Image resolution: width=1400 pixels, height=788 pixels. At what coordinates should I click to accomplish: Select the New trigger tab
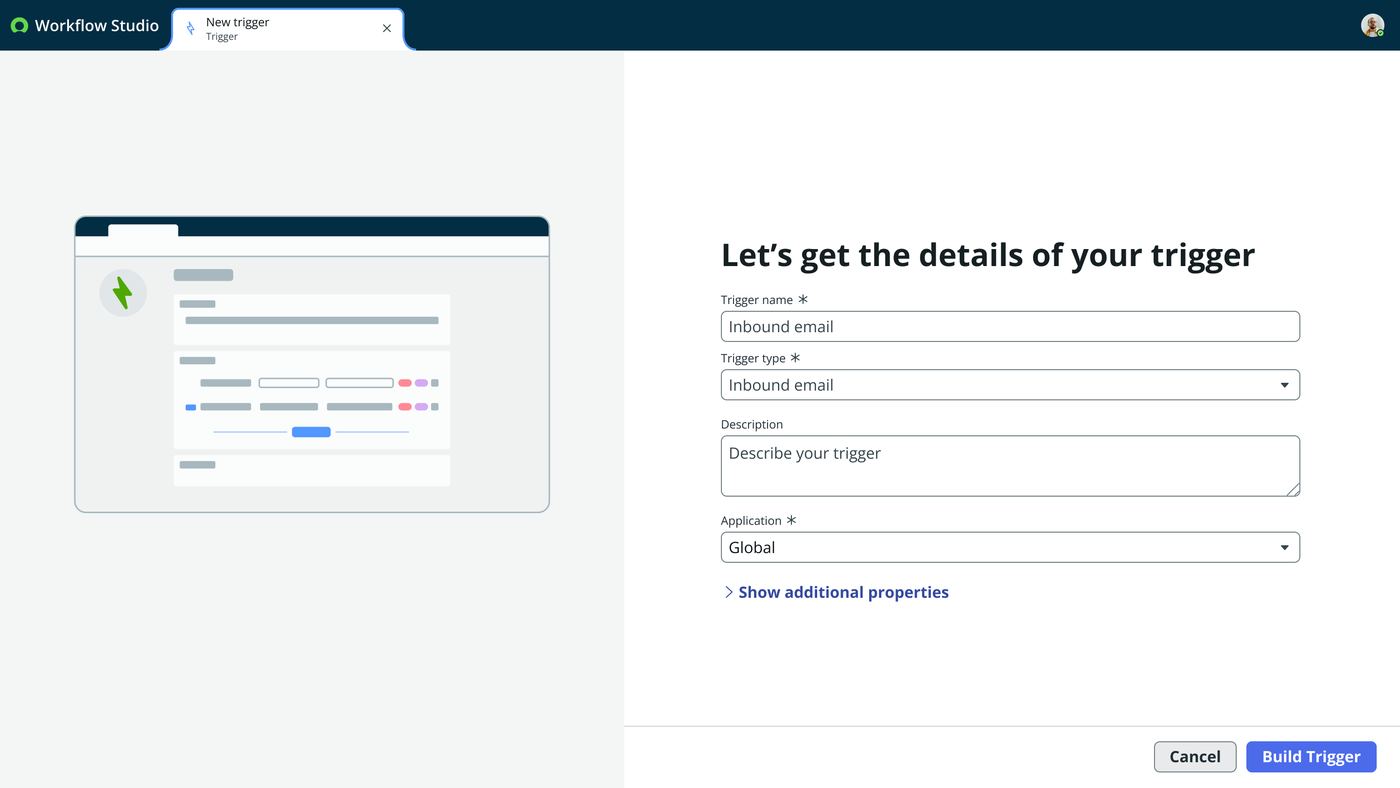288,29
